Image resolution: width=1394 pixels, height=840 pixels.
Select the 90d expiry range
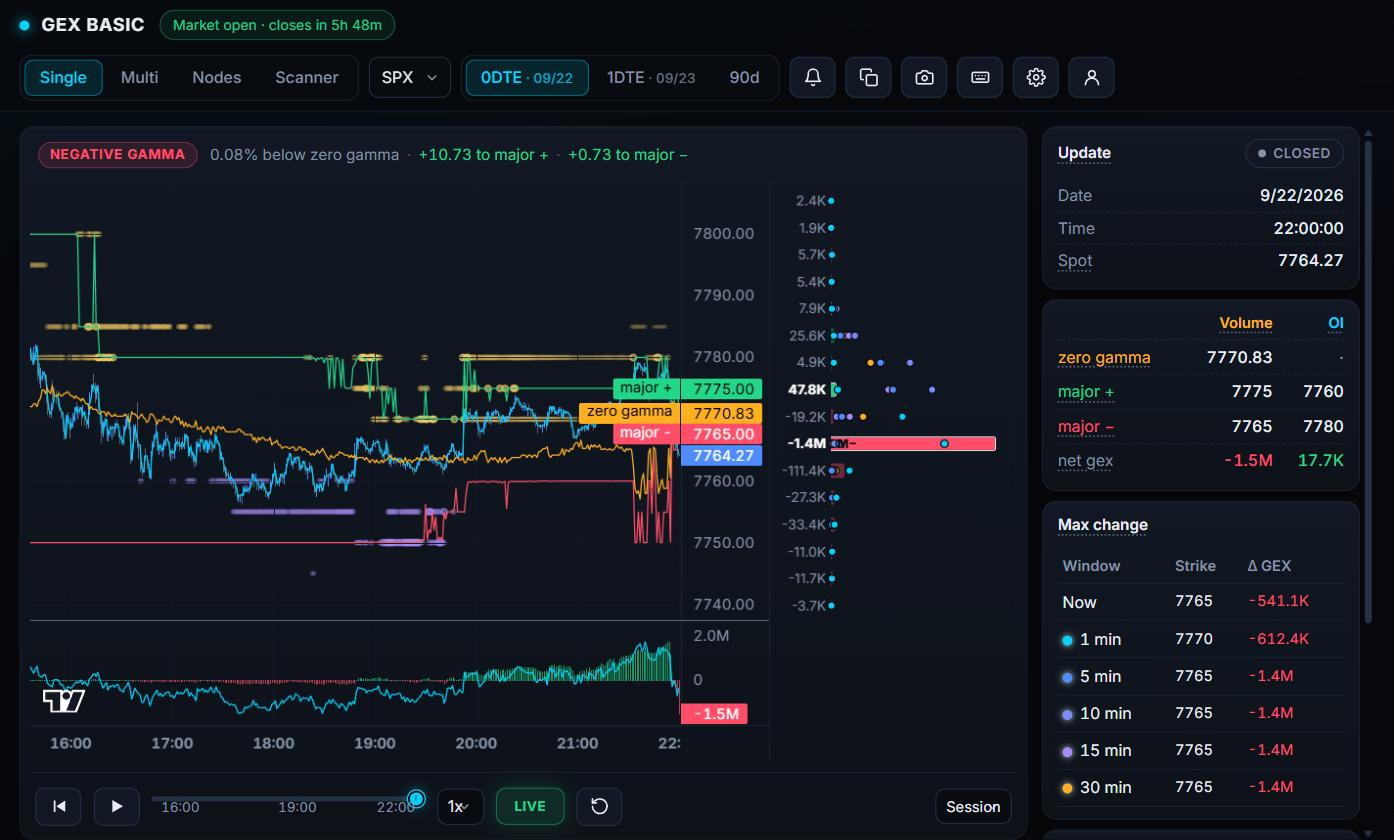pyautogui.click(x=744, y=77)
